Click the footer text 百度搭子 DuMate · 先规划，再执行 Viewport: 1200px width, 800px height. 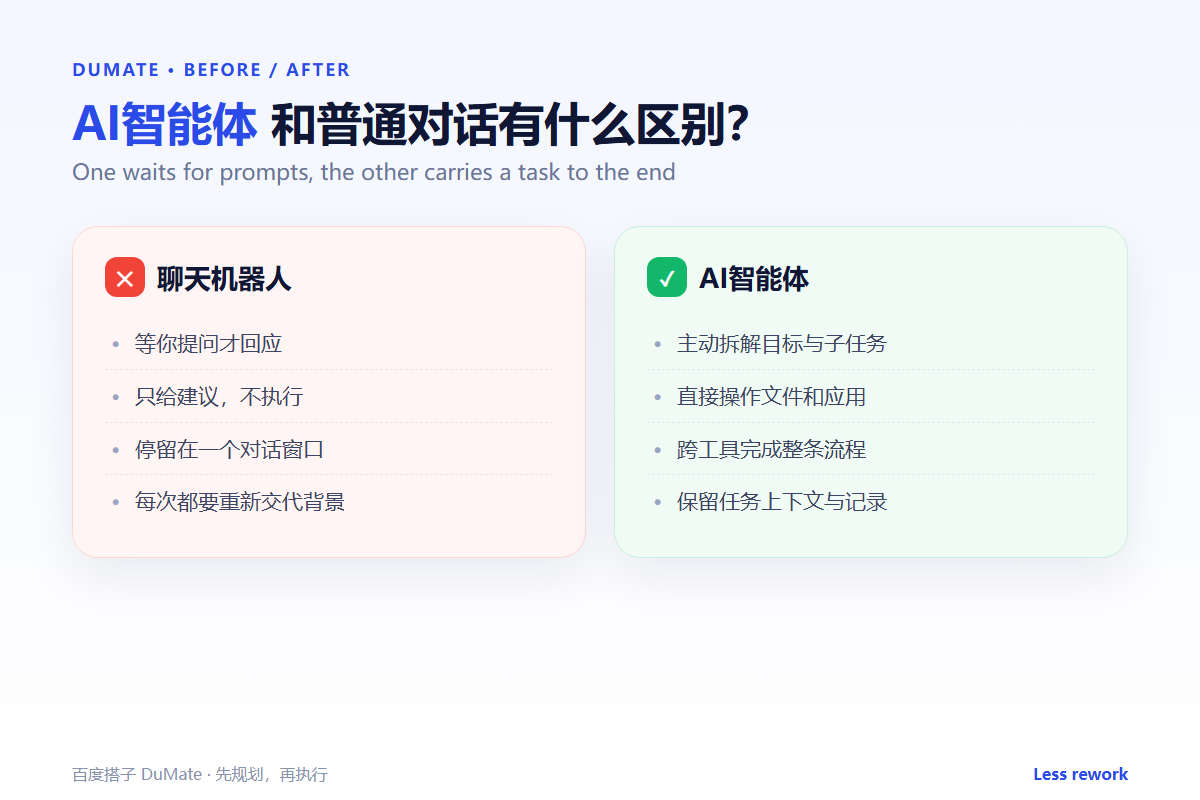click(x=200, y=774)
